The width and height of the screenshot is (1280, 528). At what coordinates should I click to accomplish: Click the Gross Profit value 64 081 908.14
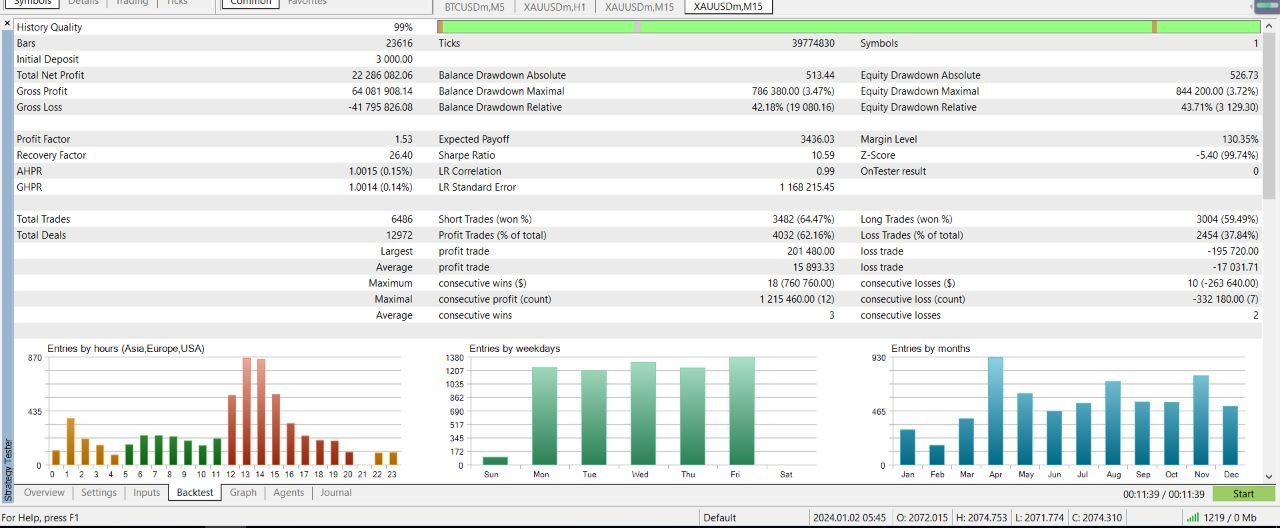coord(382,91)
